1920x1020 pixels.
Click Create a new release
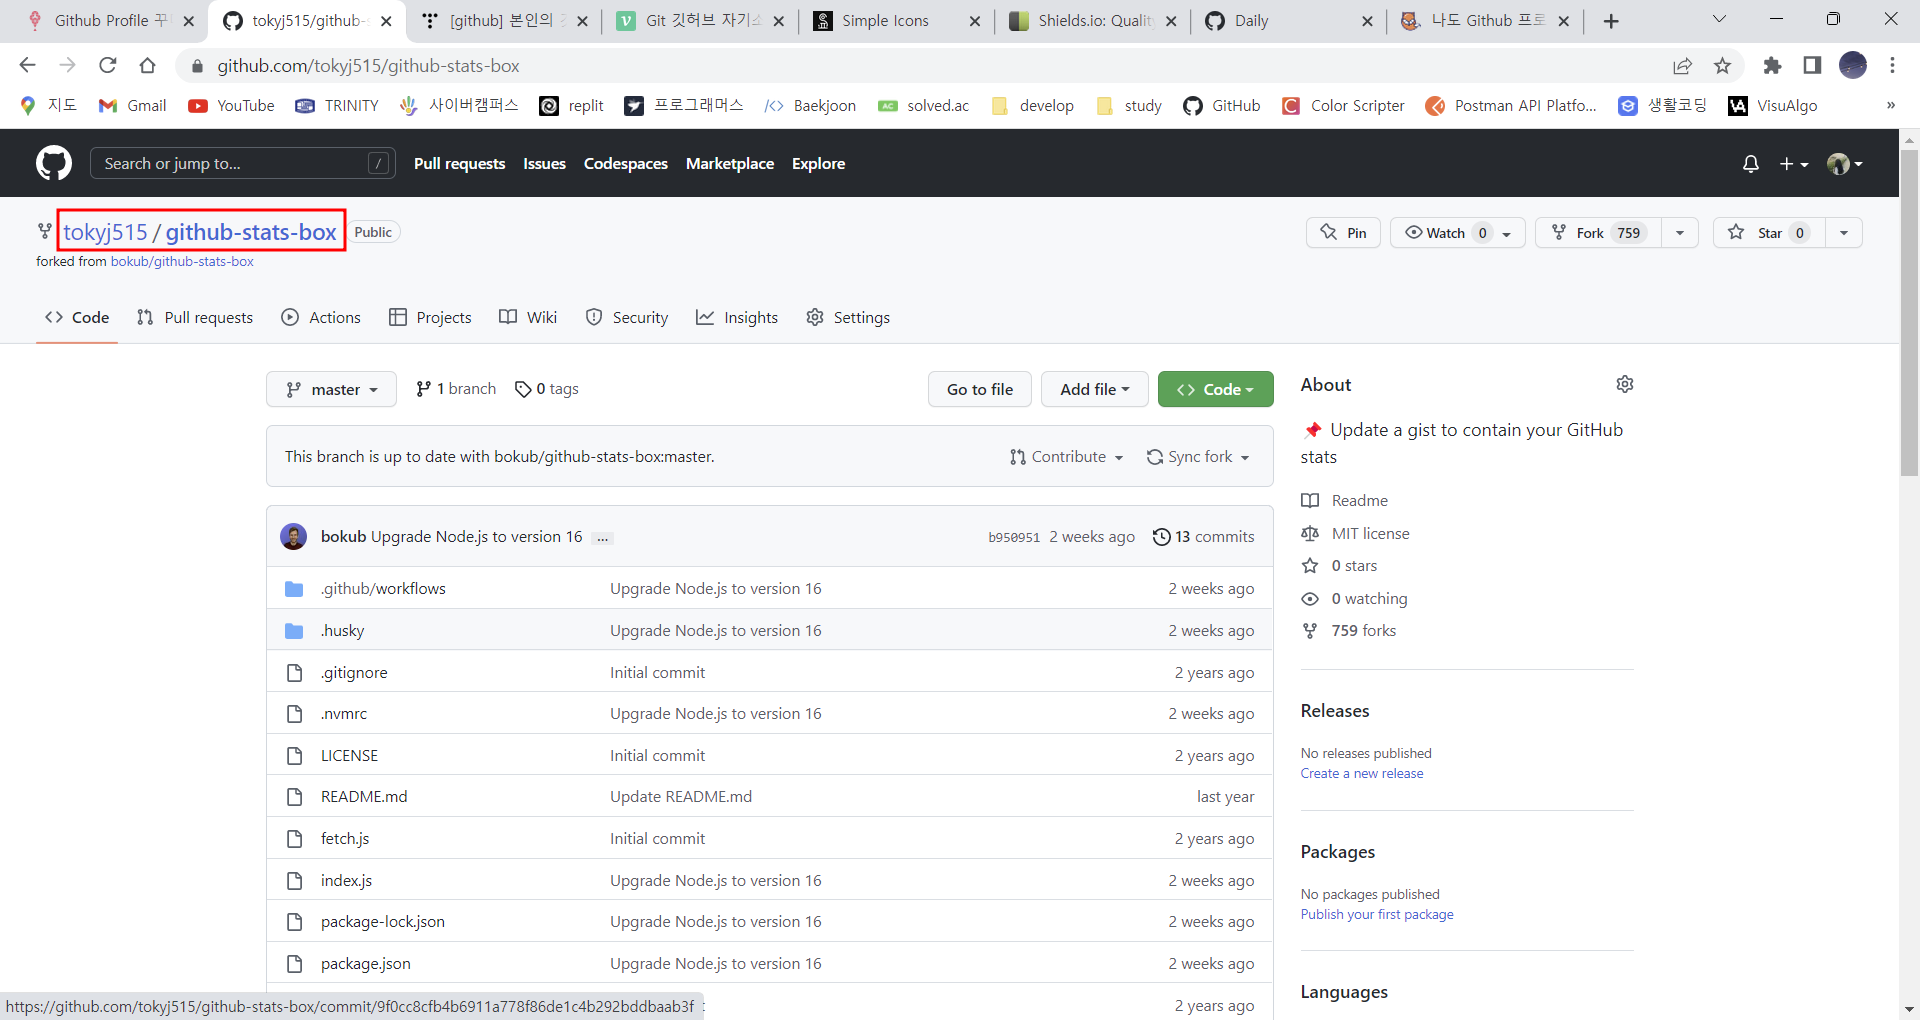pos(1362,774)
